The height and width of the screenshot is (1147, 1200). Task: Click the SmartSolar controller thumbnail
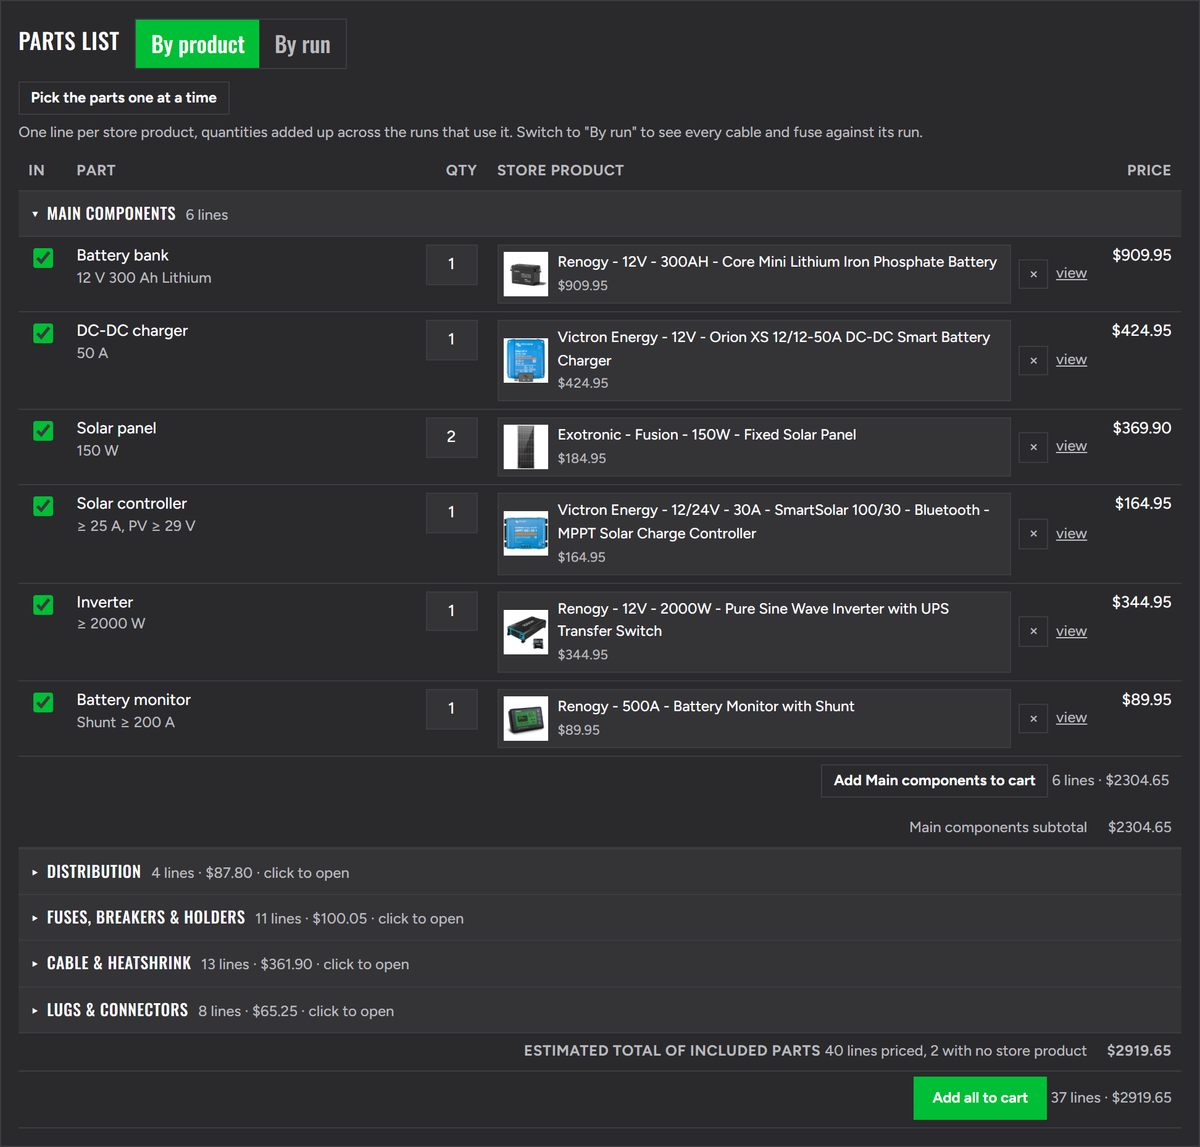tap(526, 534)
